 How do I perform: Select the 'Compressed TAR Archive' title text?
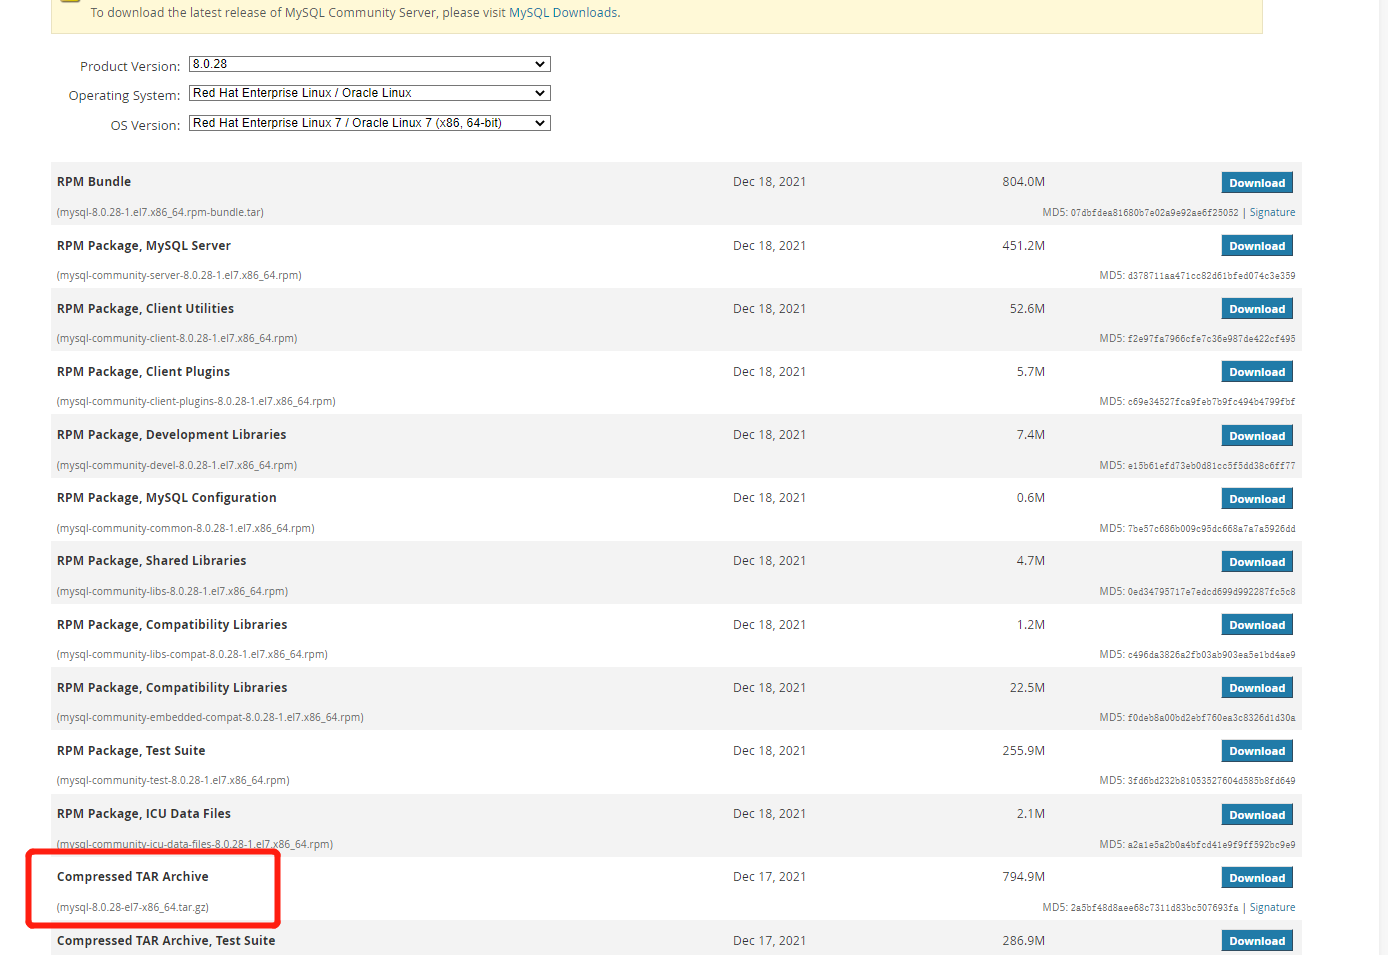pyautogui.click(x=133, y=877)
